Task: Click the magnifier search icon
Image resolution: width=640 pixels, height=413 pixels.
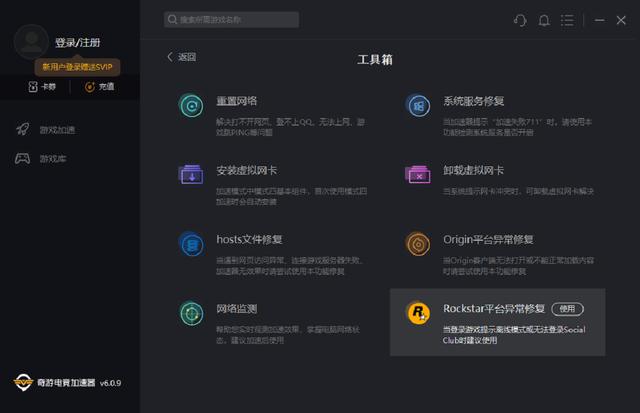Action: [172, 19]
